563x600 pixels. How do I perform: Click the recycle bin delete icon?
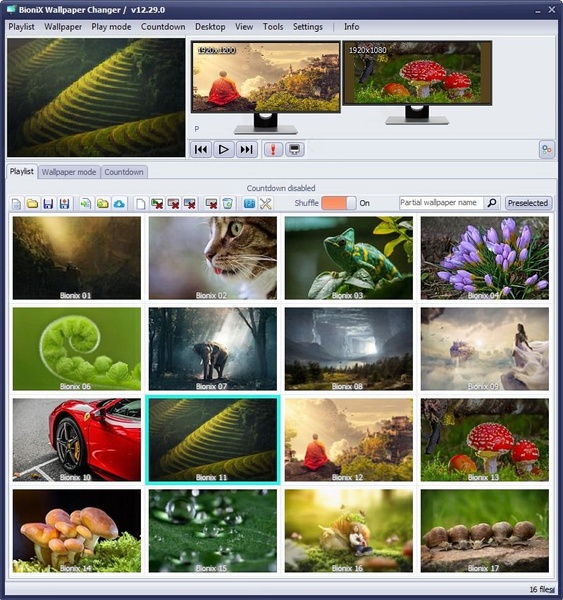point(227,203)
